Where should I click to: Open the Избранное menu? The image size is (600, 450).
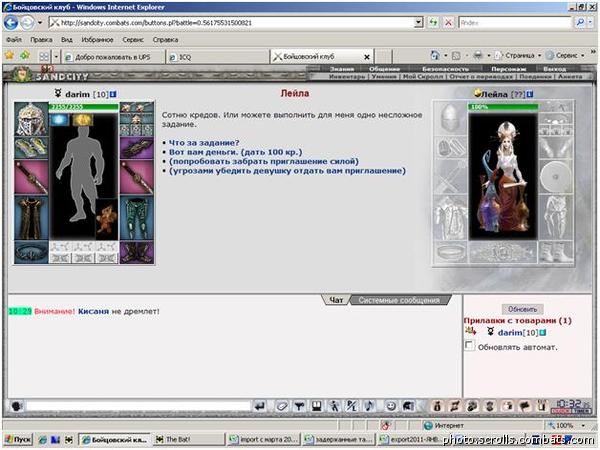coord(97,40)
